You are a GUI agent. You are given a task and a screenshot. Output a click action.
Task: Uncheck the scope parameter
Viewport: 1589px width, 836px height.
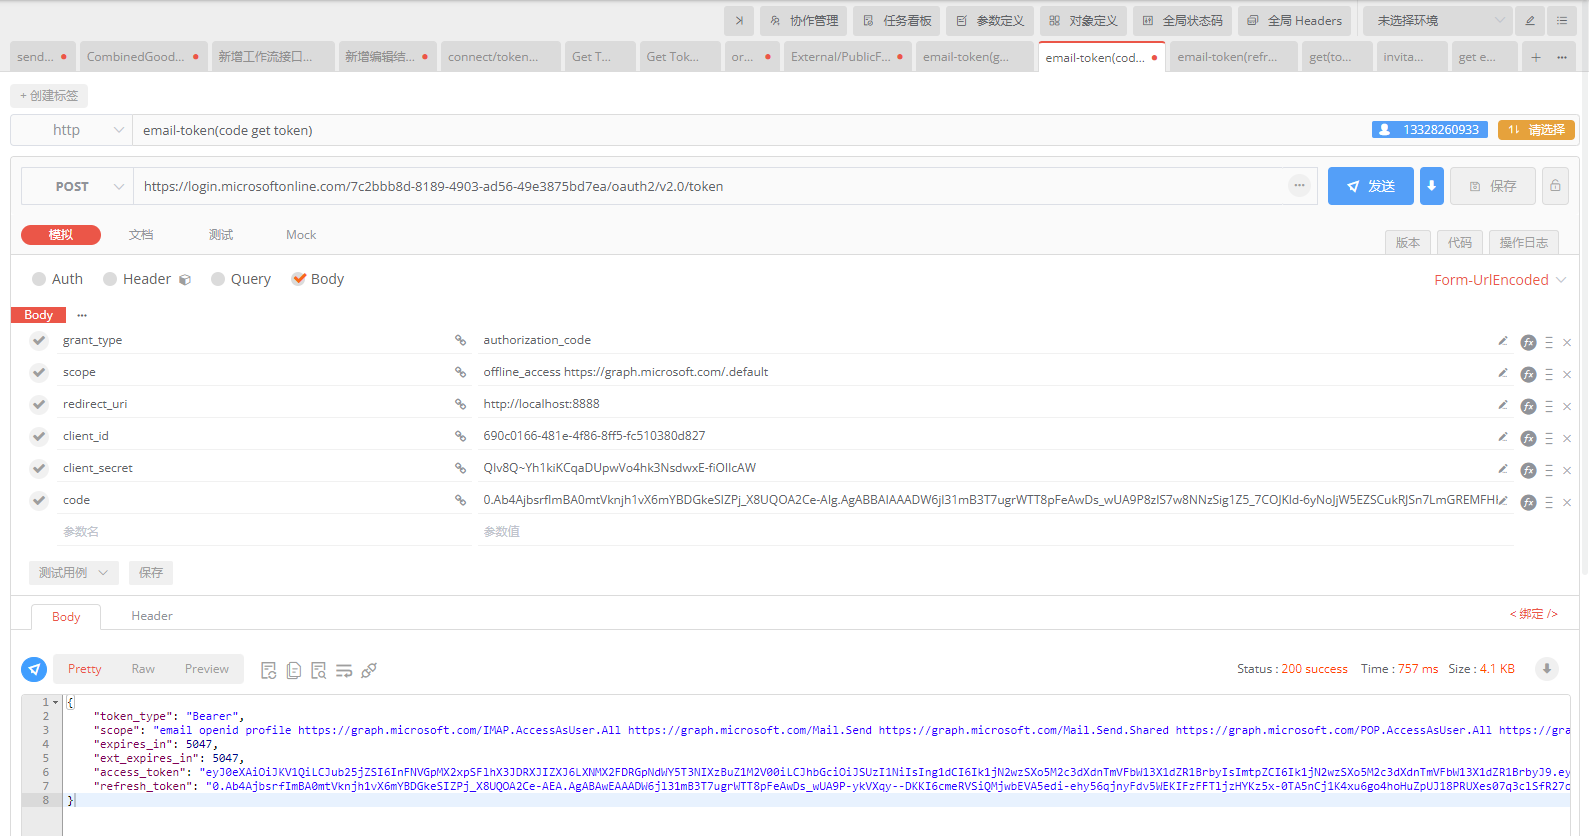pyautogui.click(x=39, y=372)
